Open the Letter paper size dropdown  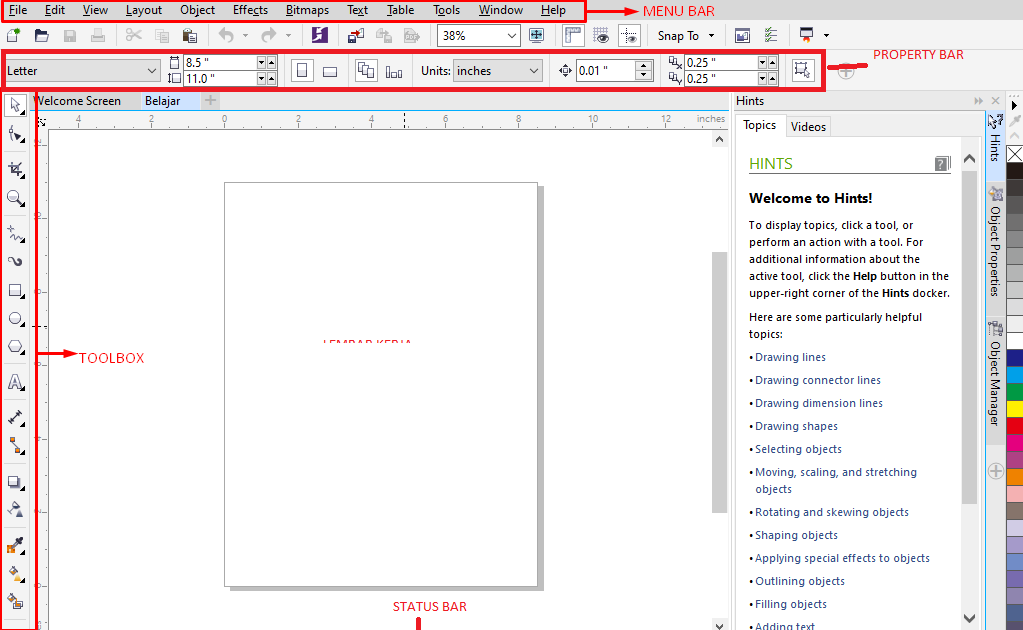coord(152,70)
